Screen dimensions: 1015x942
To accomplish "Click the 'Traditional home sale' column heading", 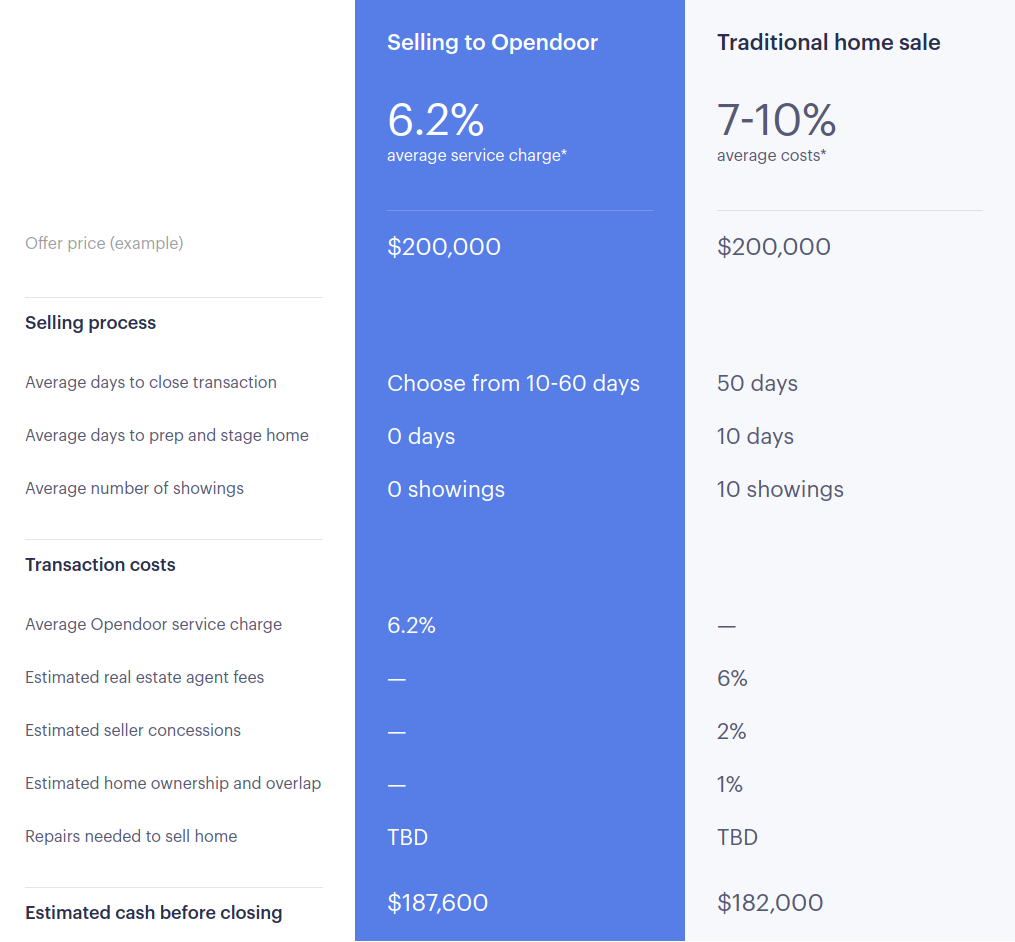I will [x=828, y=43].
